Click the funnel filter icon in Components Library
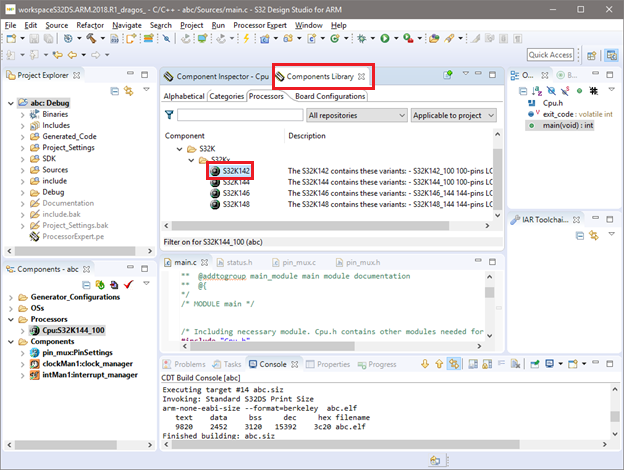 (x=169, y=115)
